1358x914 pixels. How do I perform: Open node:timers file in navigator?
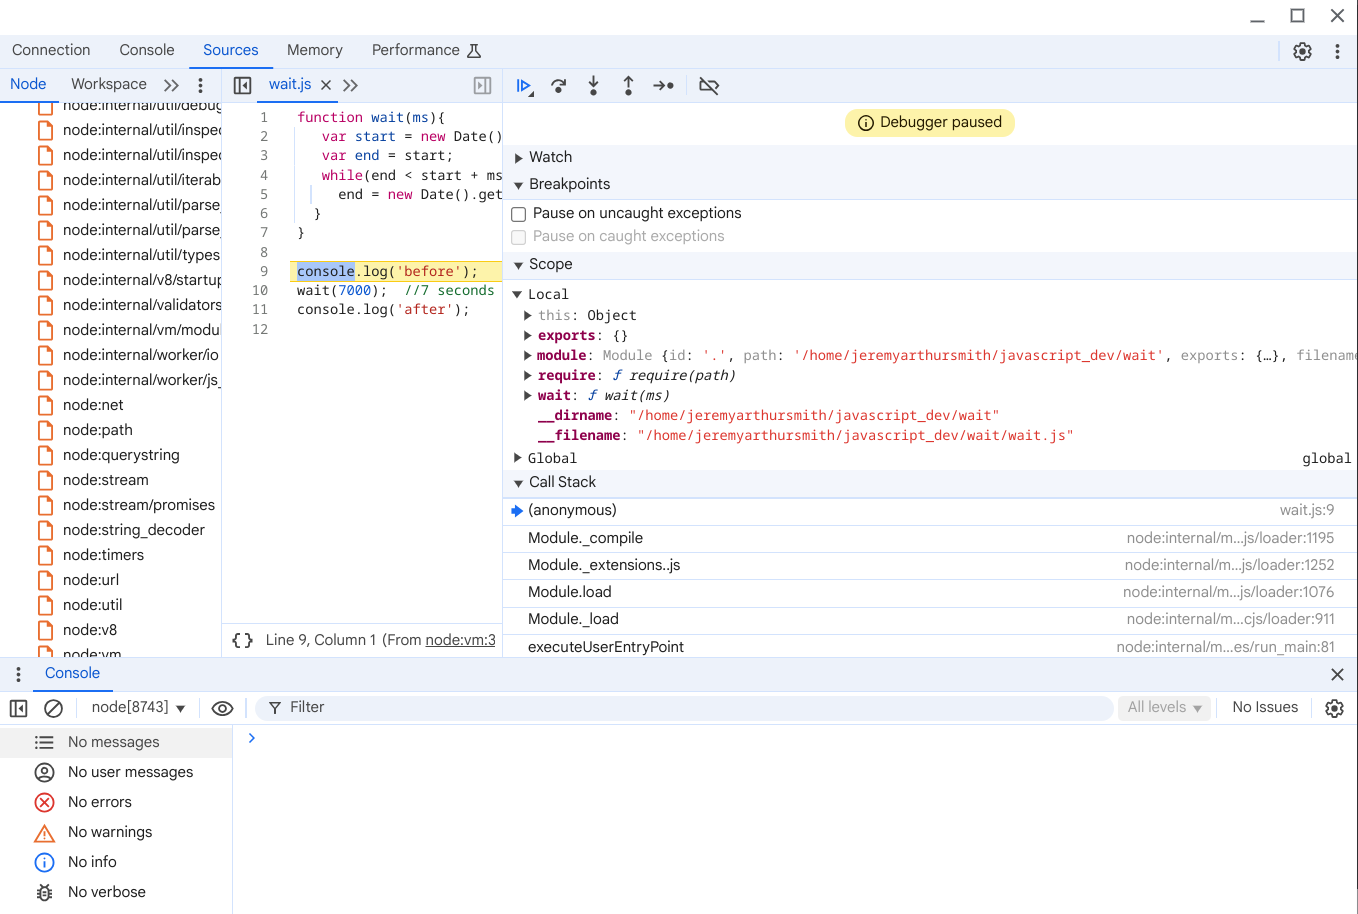tap(103, 555)
